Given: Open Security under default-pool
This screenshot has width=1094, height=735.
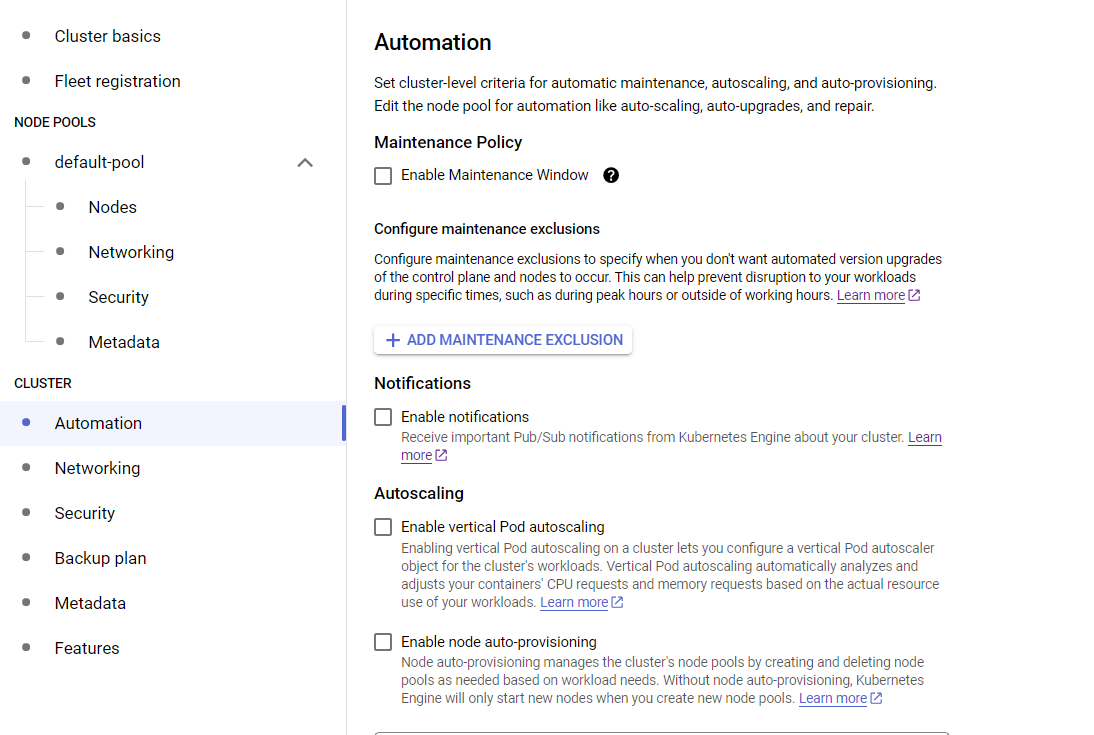Looking at the screenshot, I should click(119, 297).
